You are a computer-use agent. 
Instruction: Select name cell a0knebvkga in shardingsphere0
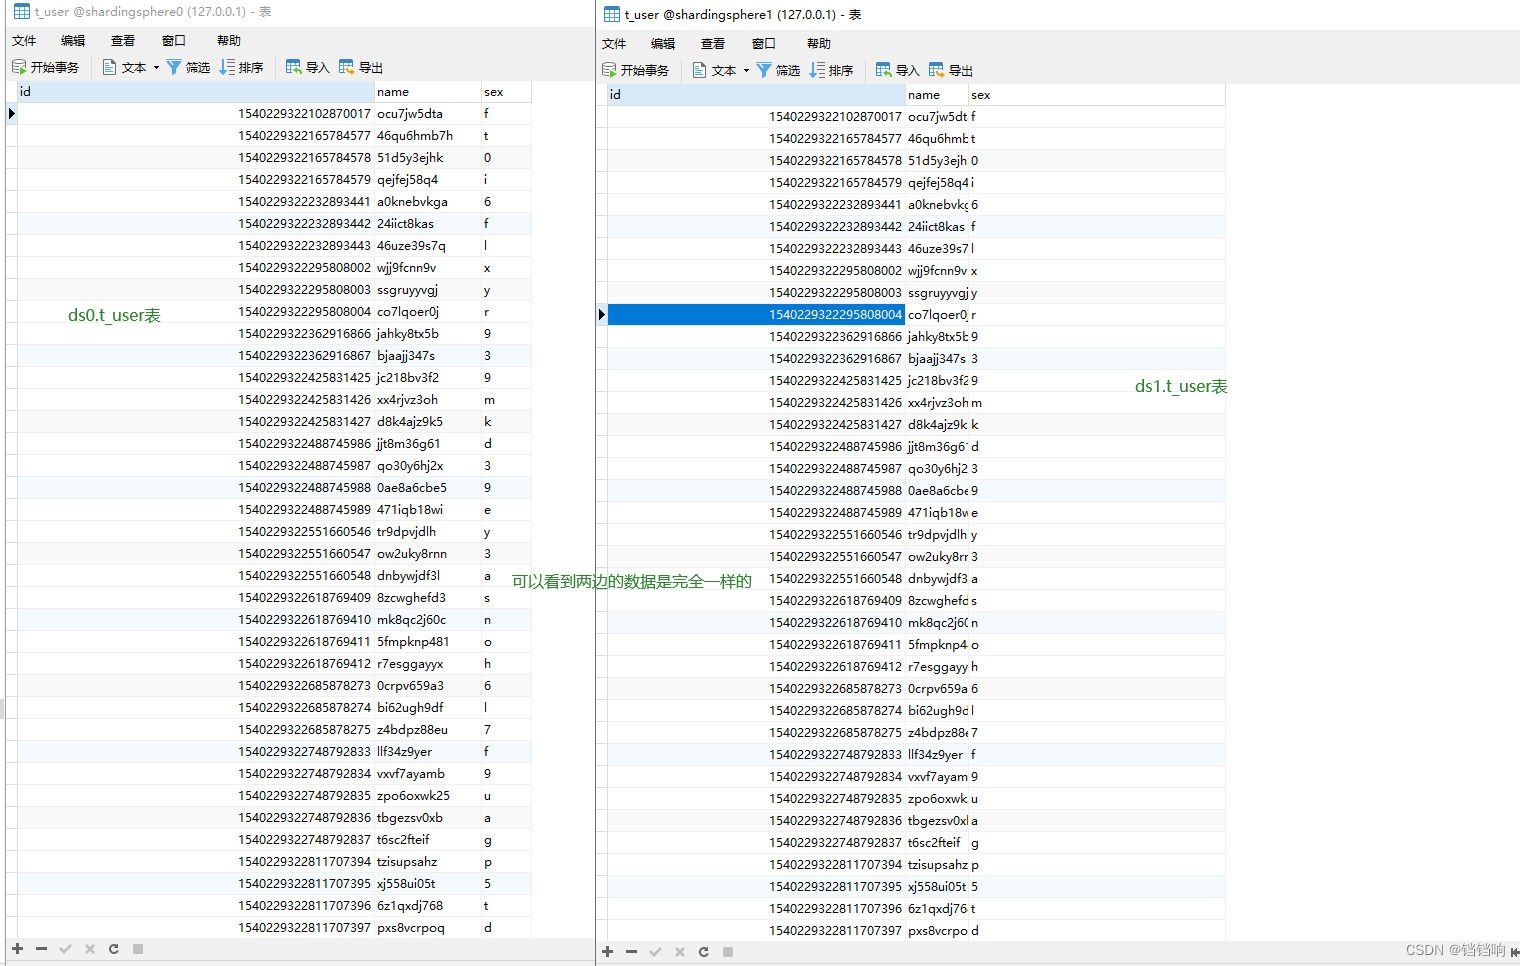[428, 202]
